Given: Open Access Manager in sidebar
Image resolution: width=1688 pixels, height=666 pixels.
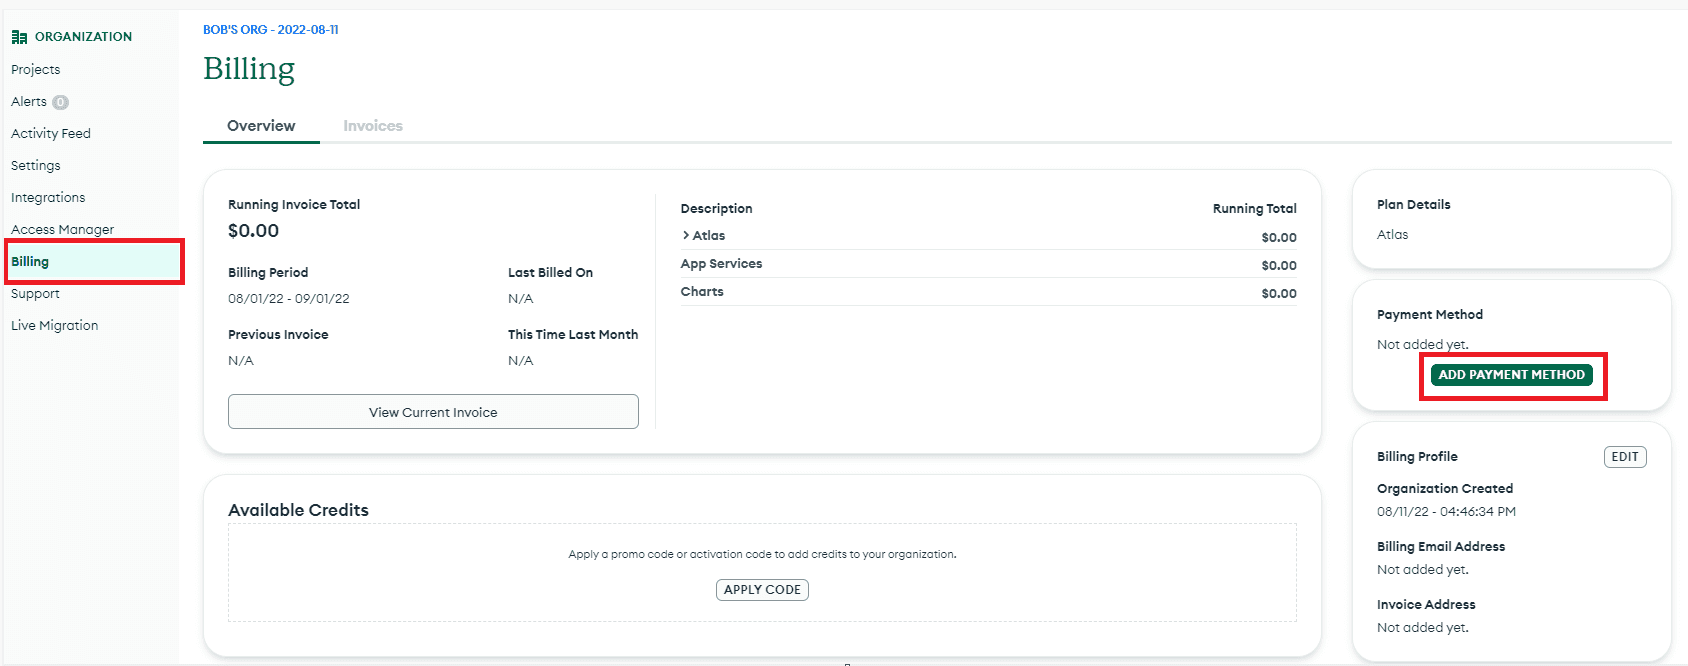Looking at the screenshot, I should tap(62, 230).
